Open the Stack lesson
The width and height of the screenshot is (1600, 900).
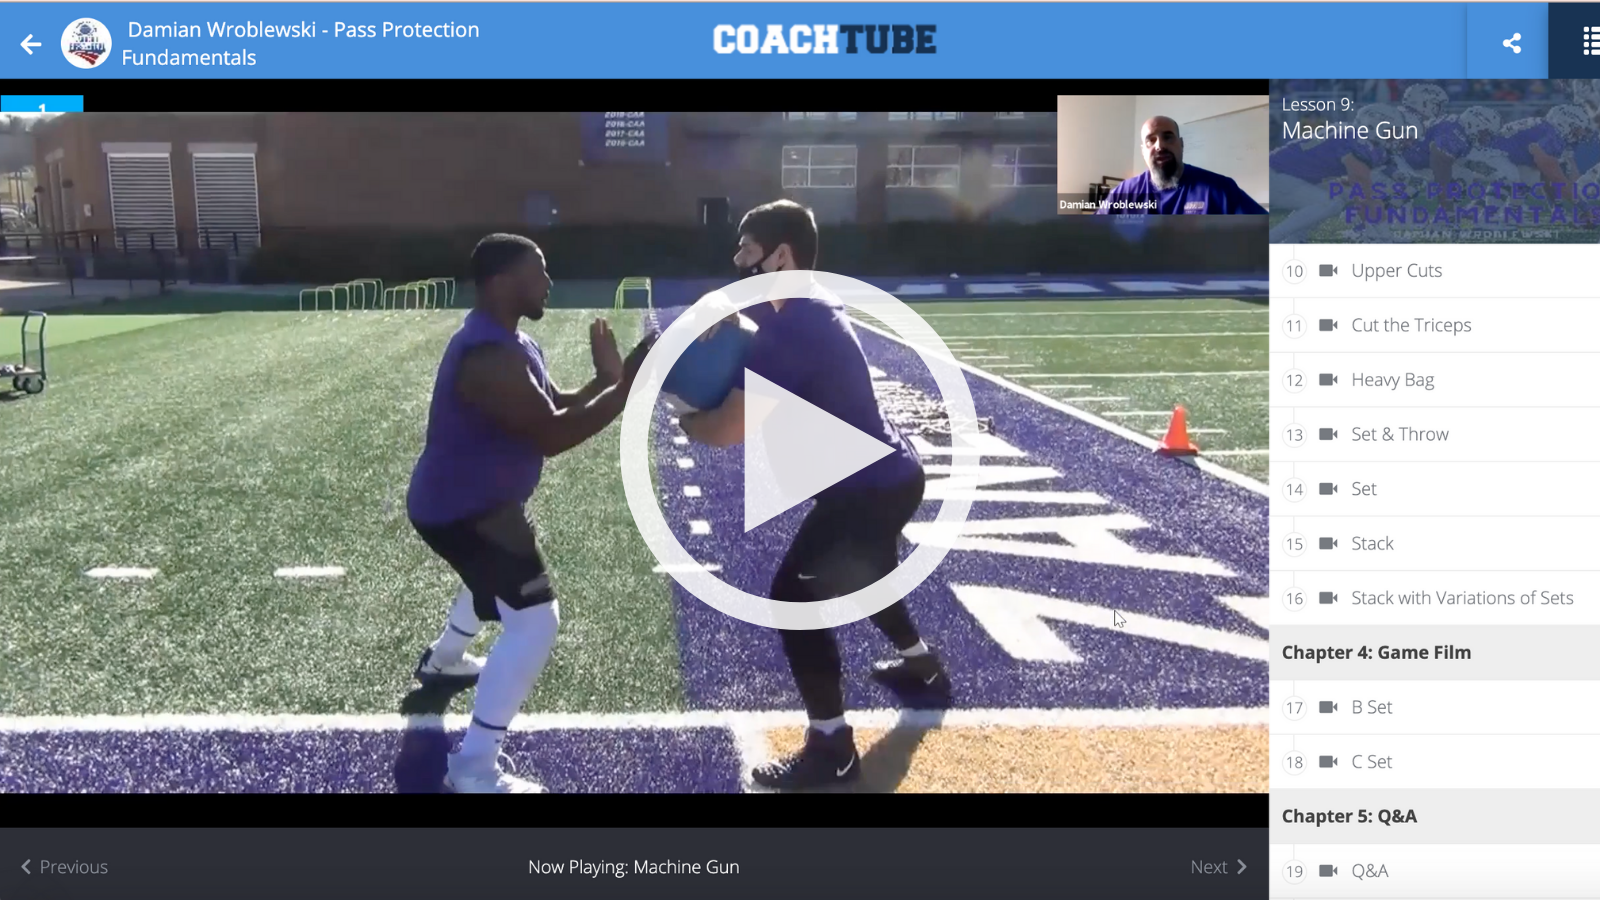coord(1435,544)
